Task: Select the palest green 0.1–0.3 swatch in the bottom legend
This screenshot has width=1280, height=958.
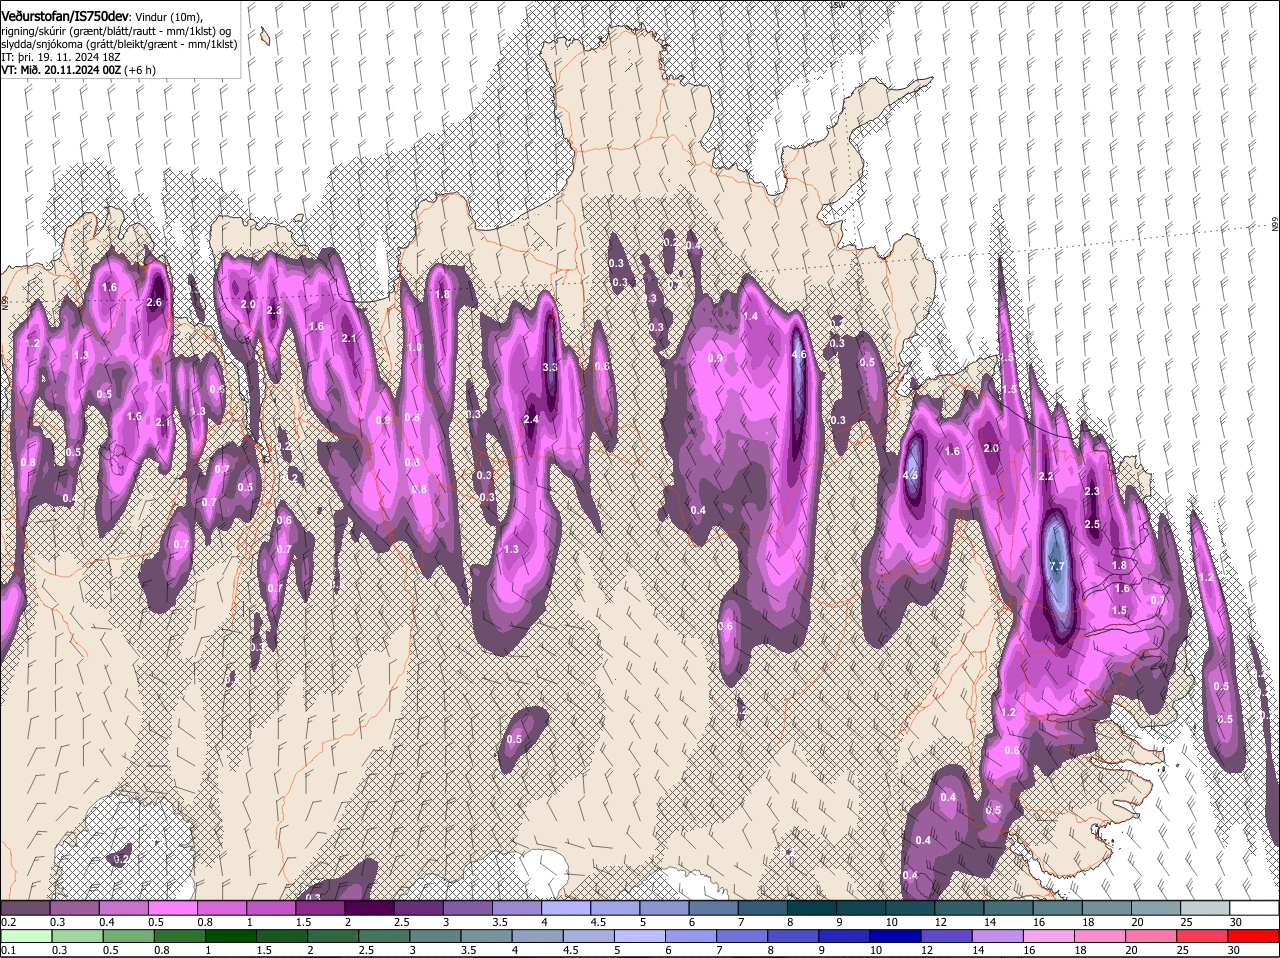Action: [x=26, y=936]
